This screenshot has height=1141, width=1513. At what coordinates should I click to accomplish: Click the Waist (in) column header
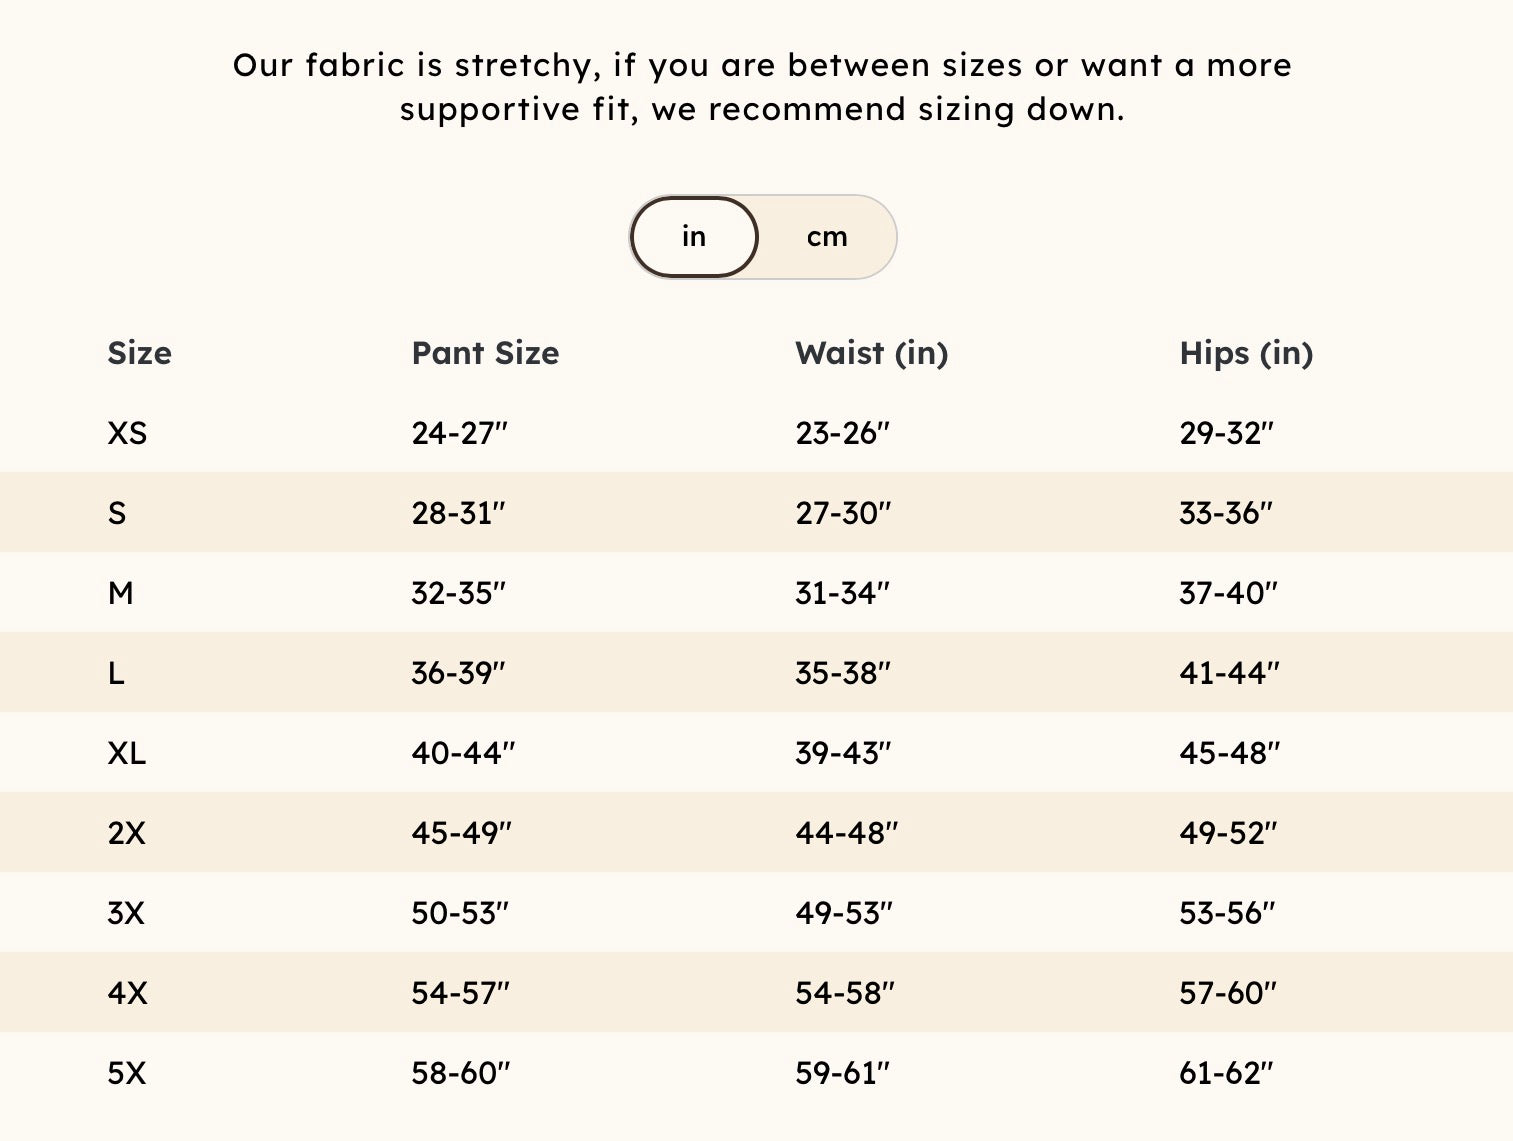[871, 353]
